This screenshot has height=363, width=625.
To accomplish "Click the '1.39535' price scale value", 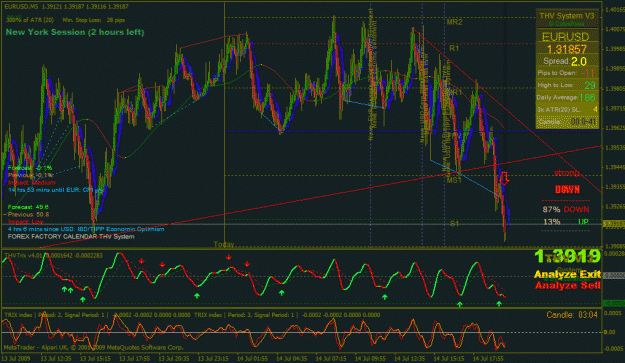I will tap(615, 147).
